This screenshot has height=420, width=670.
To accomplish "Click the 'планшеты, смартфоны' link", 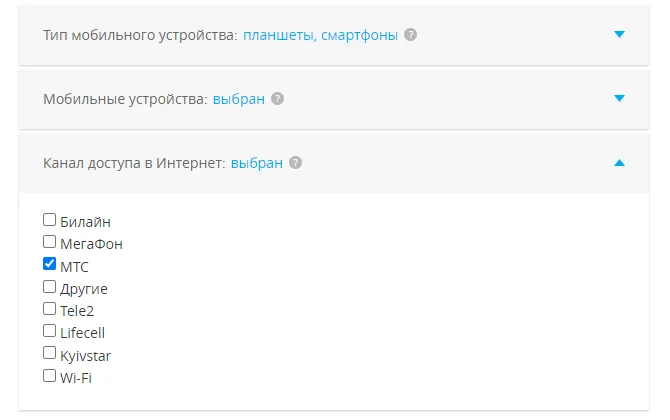I will 320,35.
